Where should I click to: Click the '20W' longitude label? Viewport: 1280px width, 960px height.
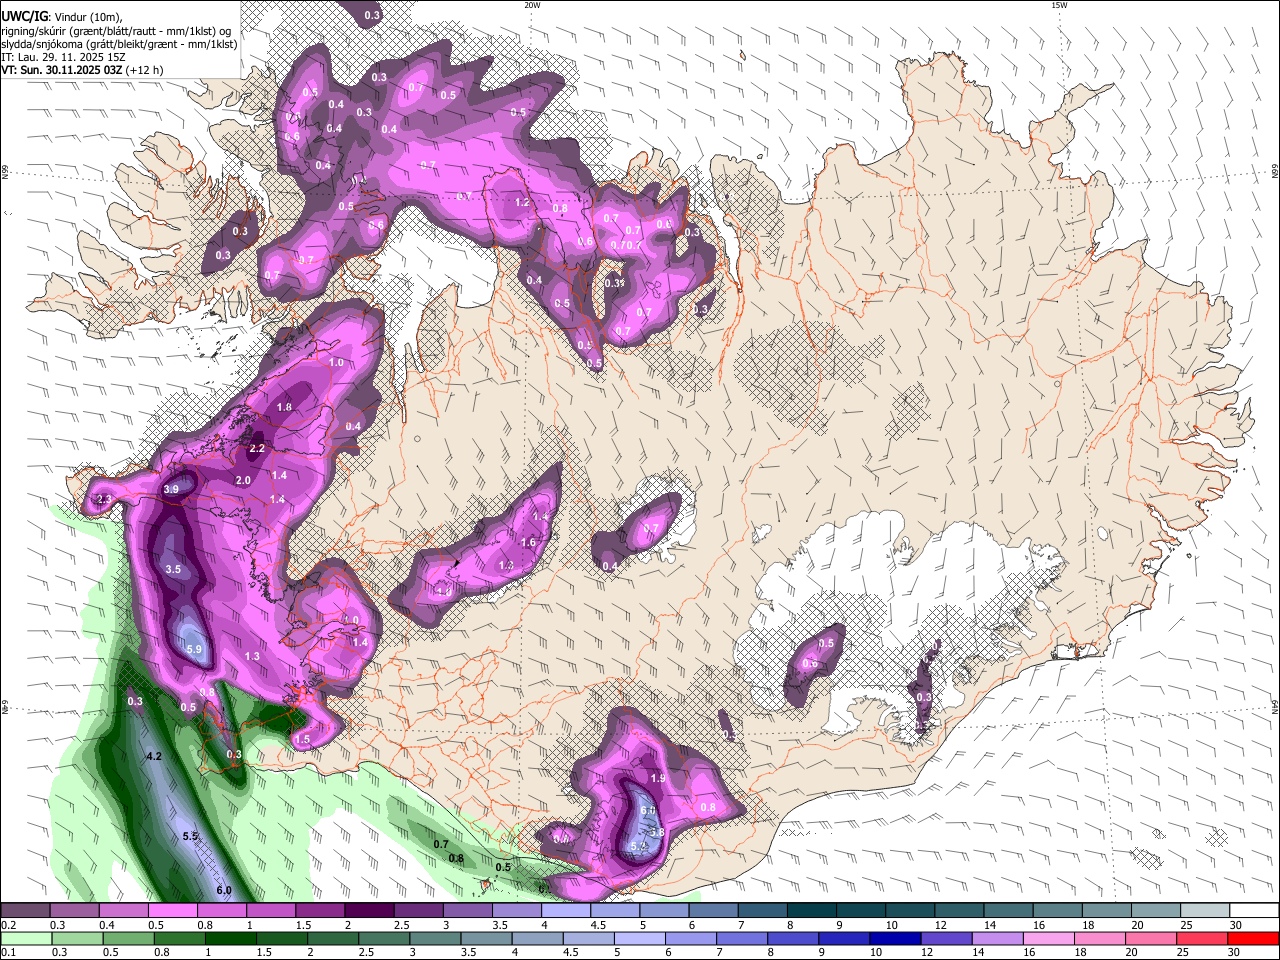[x=532, y=5]
